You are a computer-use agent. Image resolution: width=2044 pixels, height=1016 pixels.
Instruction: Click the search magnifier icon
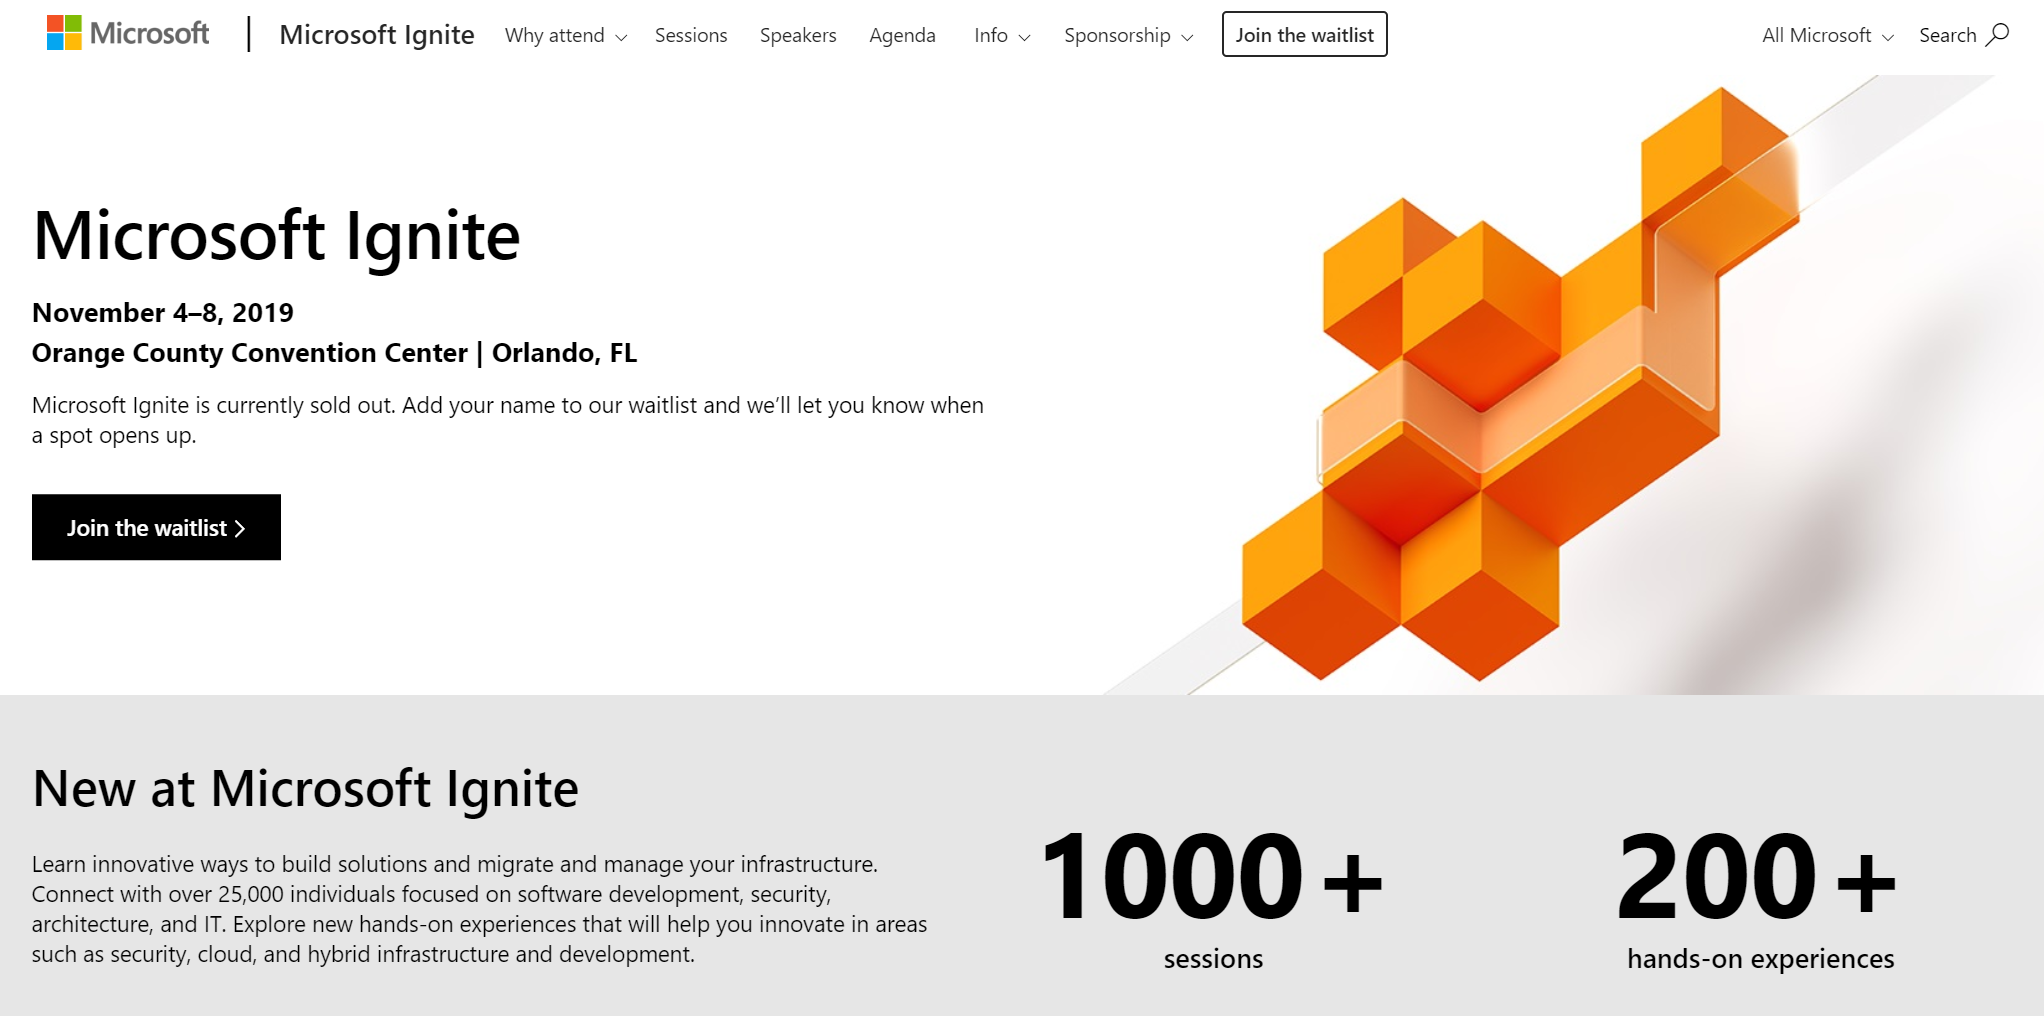point(1997,35)
